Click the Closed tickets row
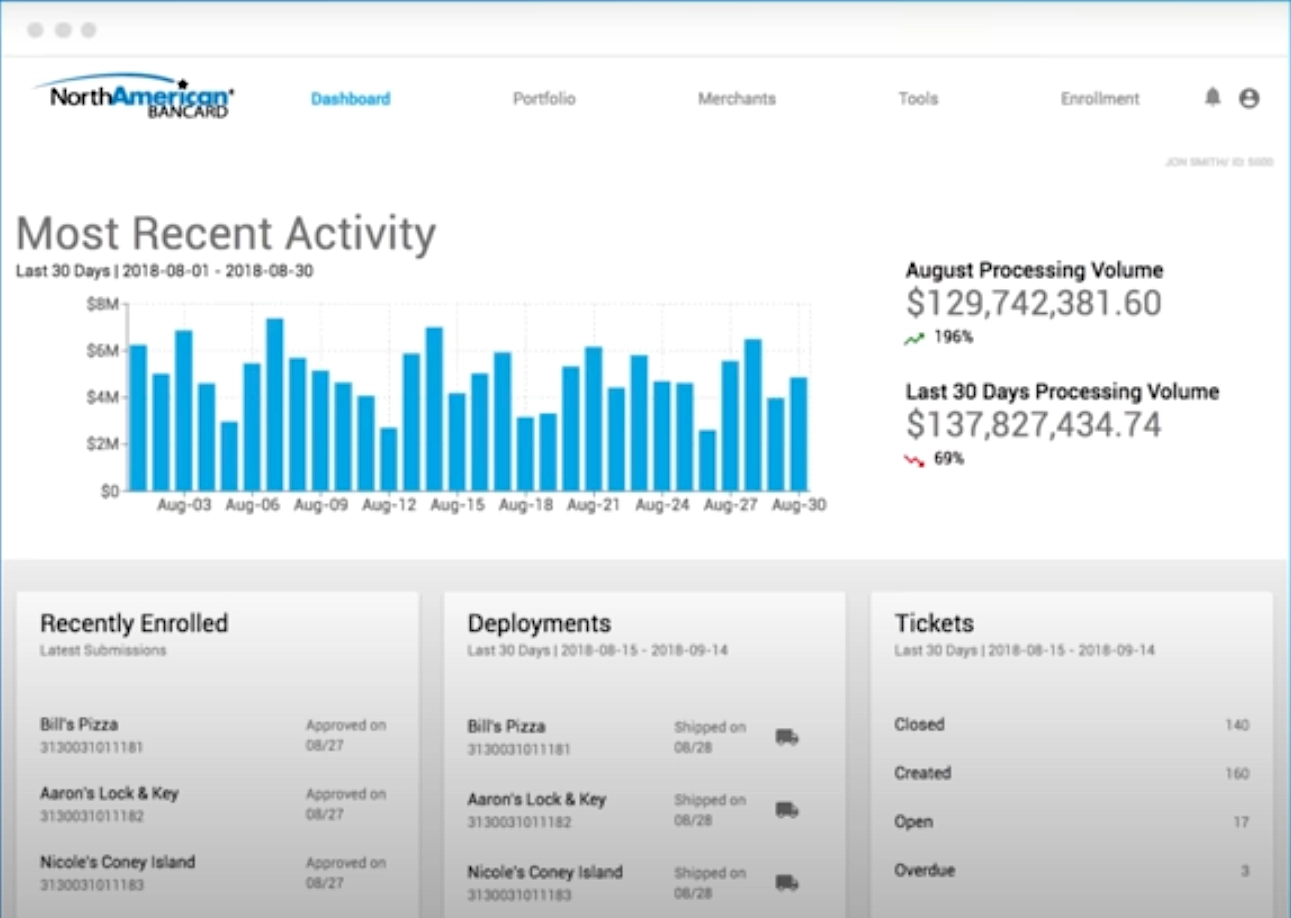The image size is (1291, 918). click(1072, 725)
